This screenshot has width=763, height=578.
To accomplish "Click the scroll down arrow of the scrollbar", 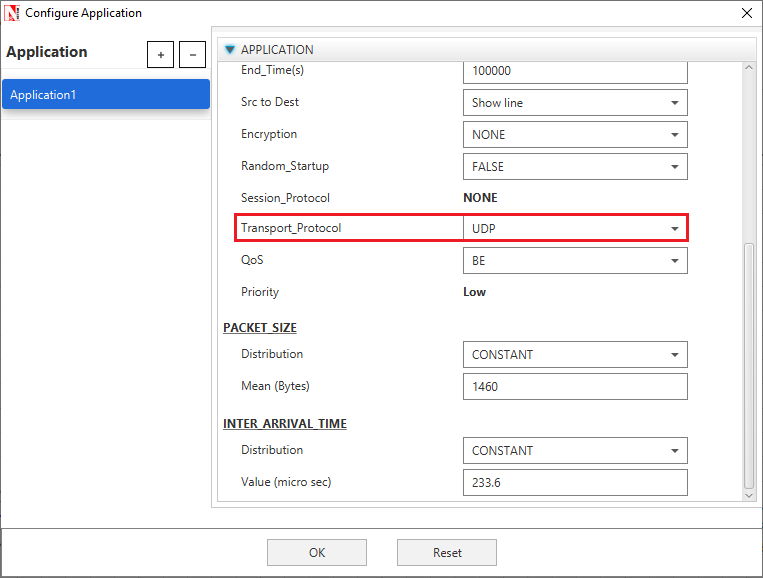I will click(749, 494).
